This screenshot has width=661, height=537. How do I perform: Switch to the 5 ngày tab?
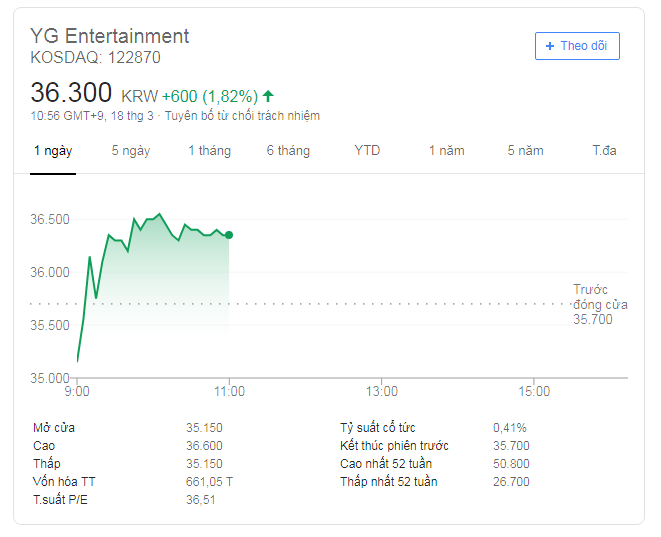[130, 151]
